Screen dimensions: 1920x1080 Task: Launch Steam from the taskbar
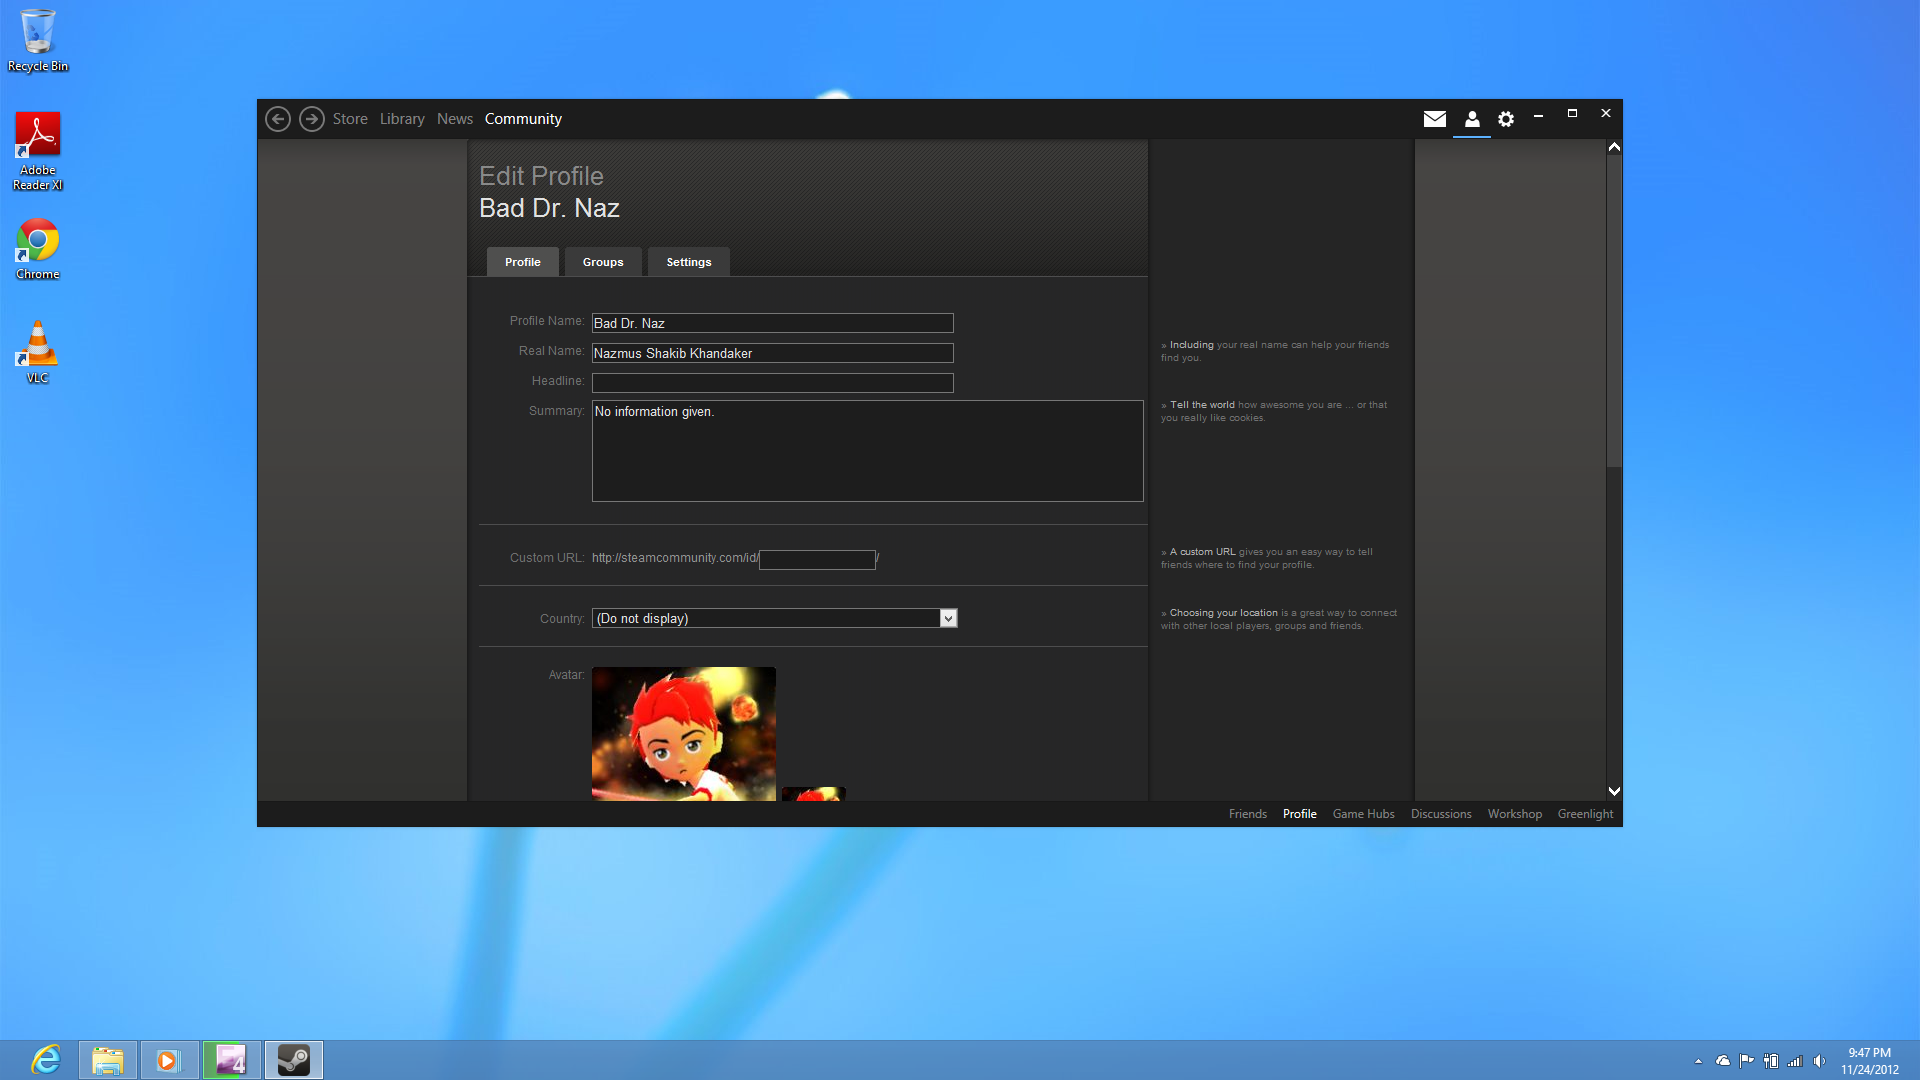click(x=294, y=1060)
